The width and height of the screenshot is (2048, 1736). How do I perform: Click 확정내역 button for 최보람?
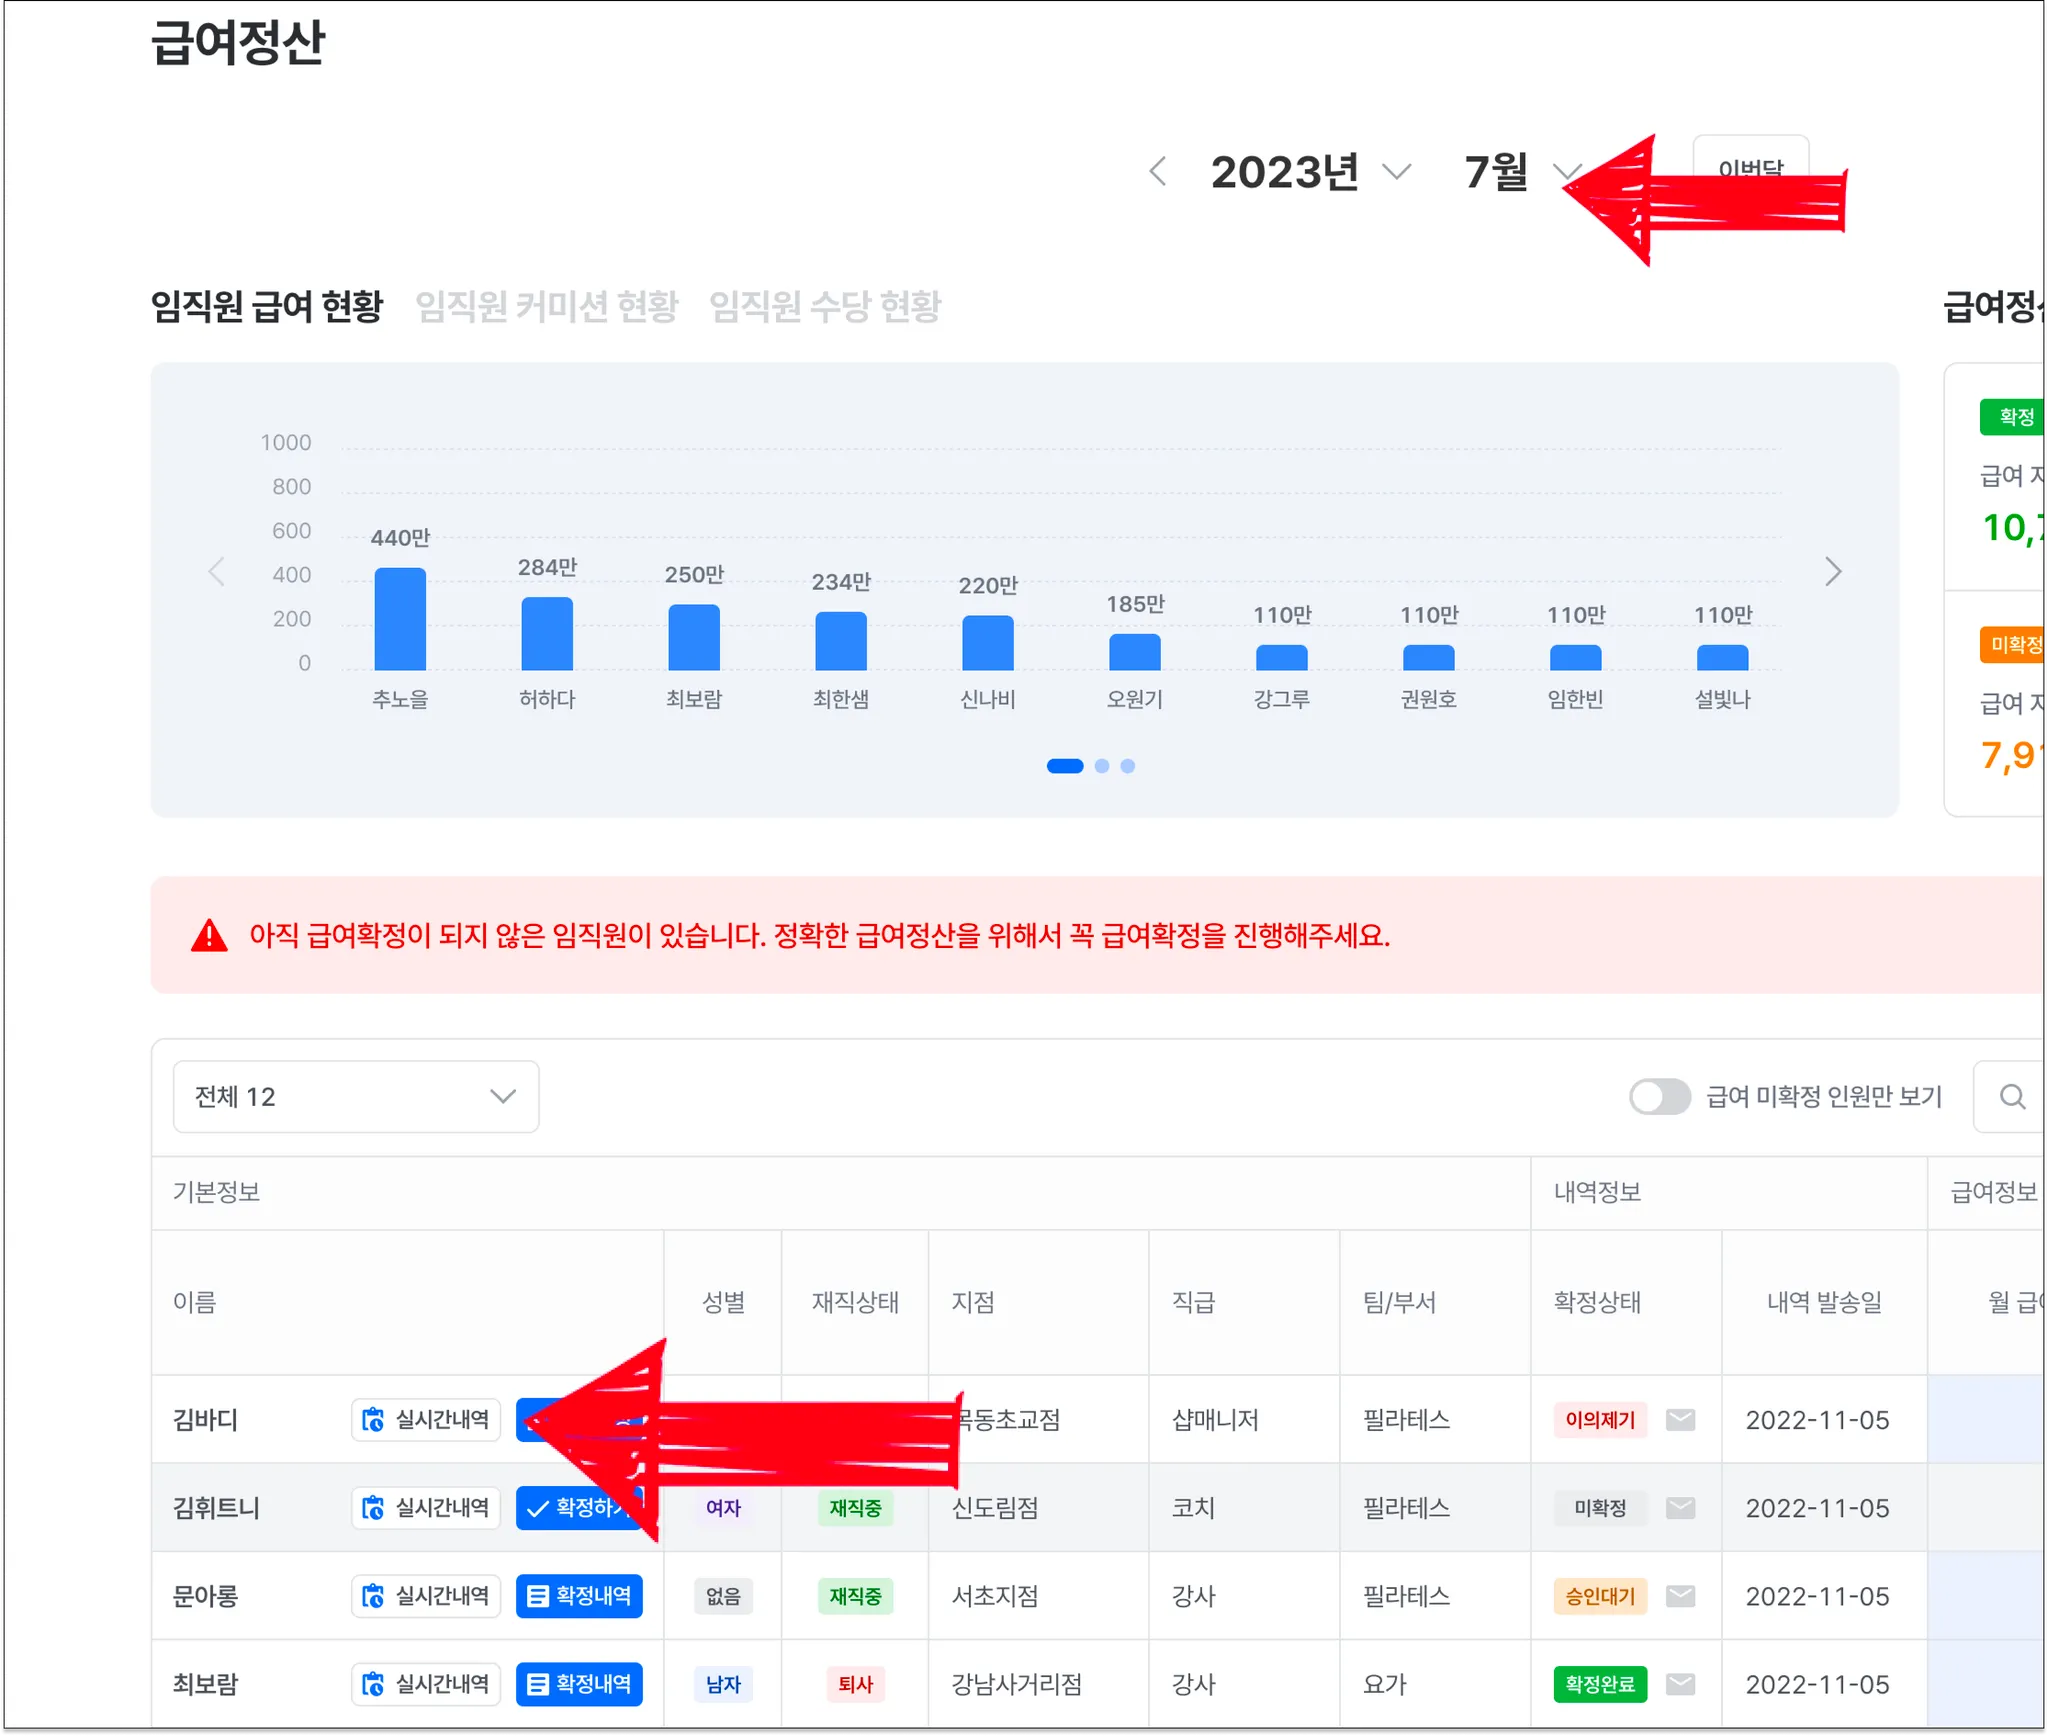pyautogui.click(x=579, y=1683)
